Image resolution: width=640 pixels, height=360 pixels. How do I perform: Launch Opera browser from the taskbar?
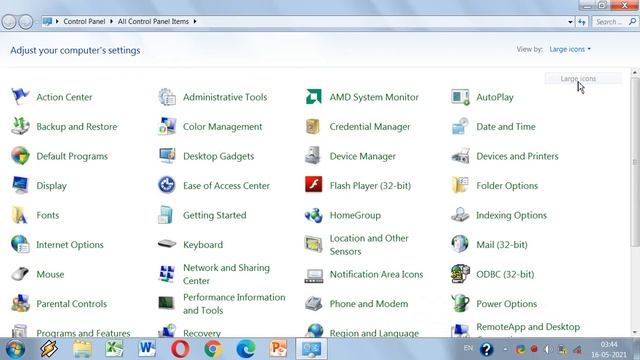180,349
